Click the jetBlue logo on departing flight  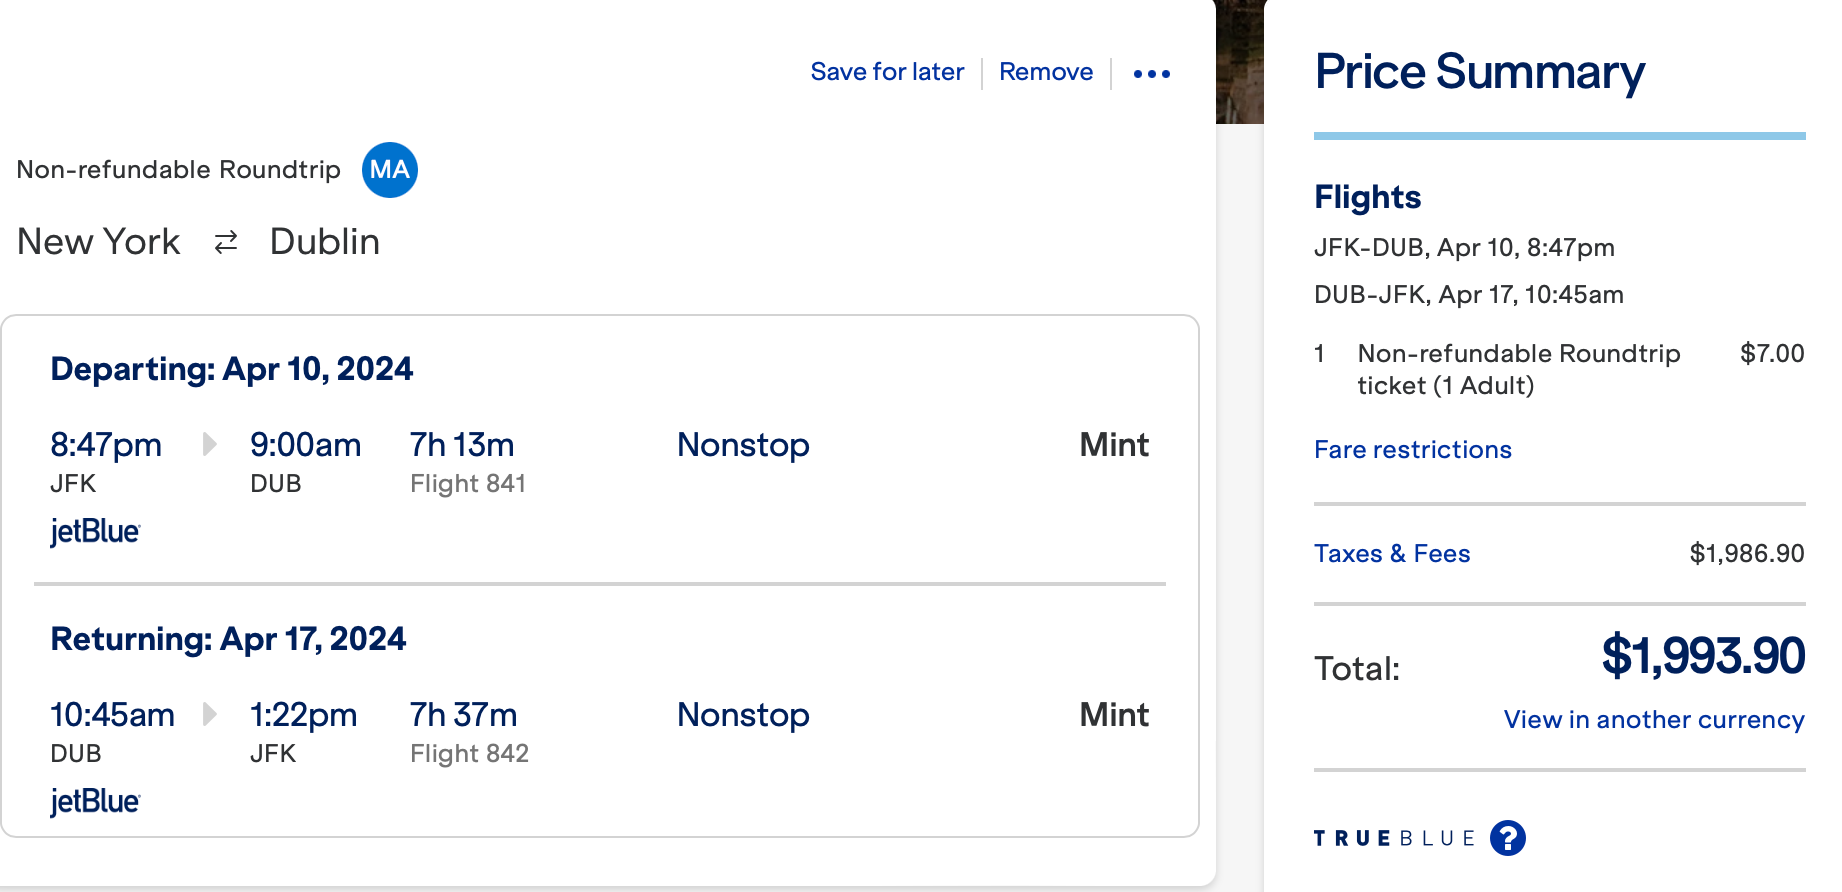pyautogui.click(x=95, y=531)
